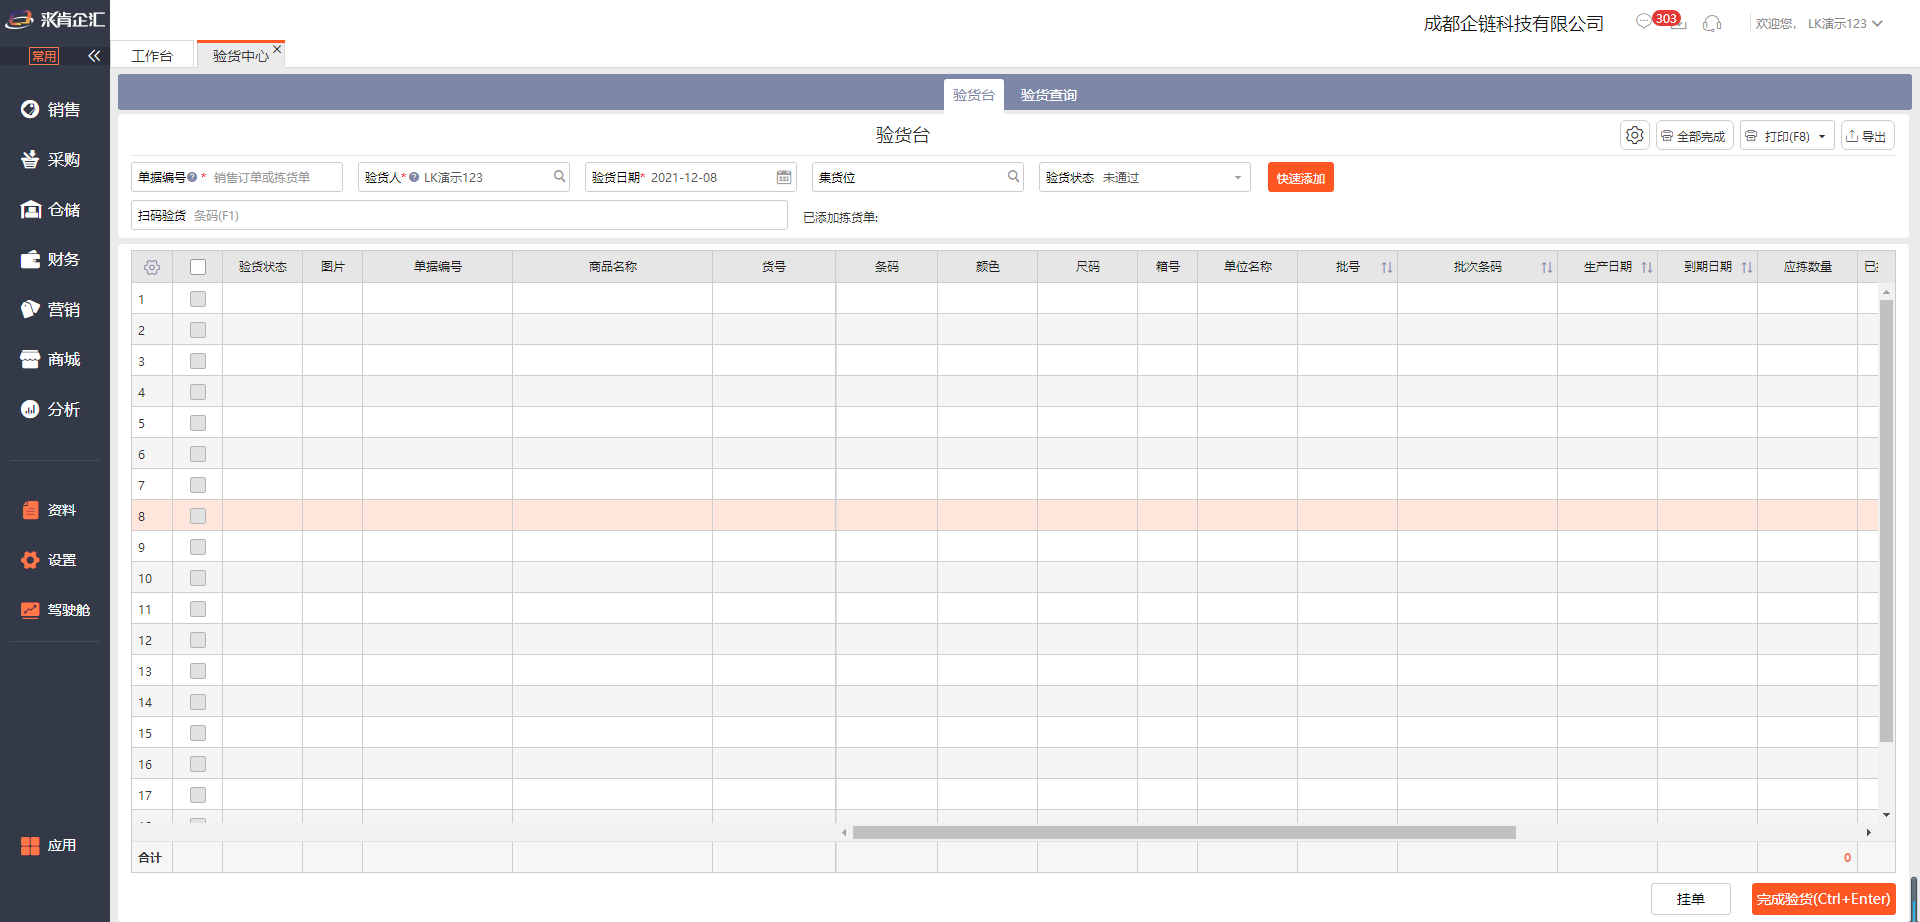Screen dimensions: 1920x922
Task: Open the 打印(F8) dropdown arrow
Action: pos(1822,136)
